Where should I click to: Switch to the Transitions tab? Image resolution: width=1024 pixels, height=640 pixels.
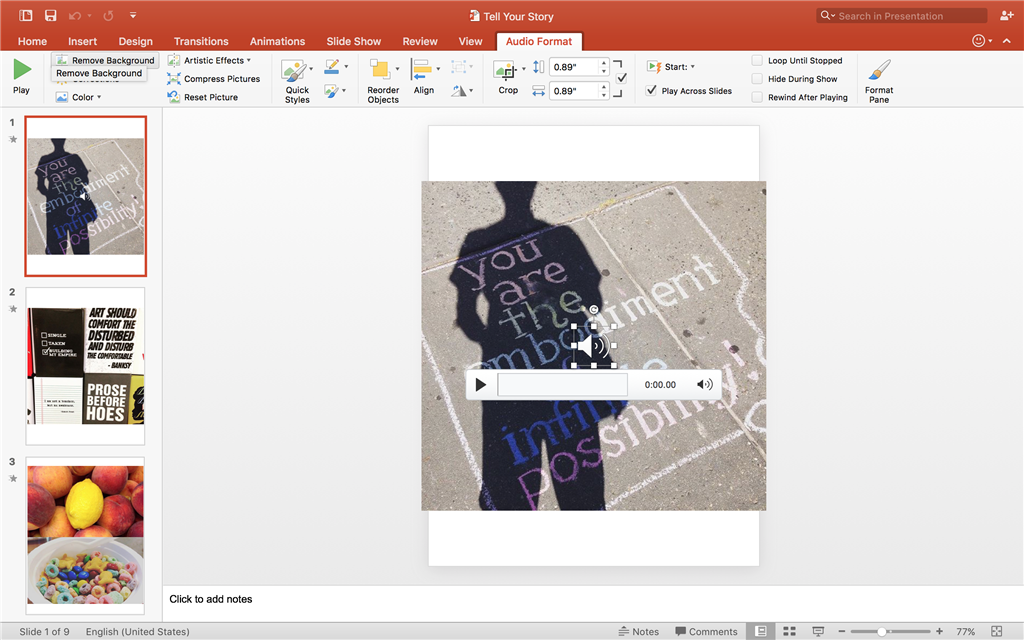click(x=201, y=41)
